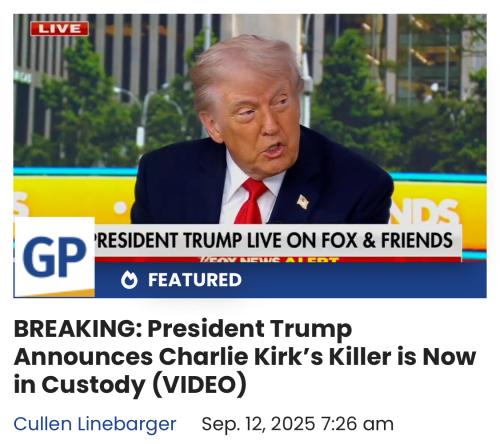Click the Sep. 12, 2025 date
Image resolution: width=500 pixels, height=444 pixels.
[x=258, y=424]
